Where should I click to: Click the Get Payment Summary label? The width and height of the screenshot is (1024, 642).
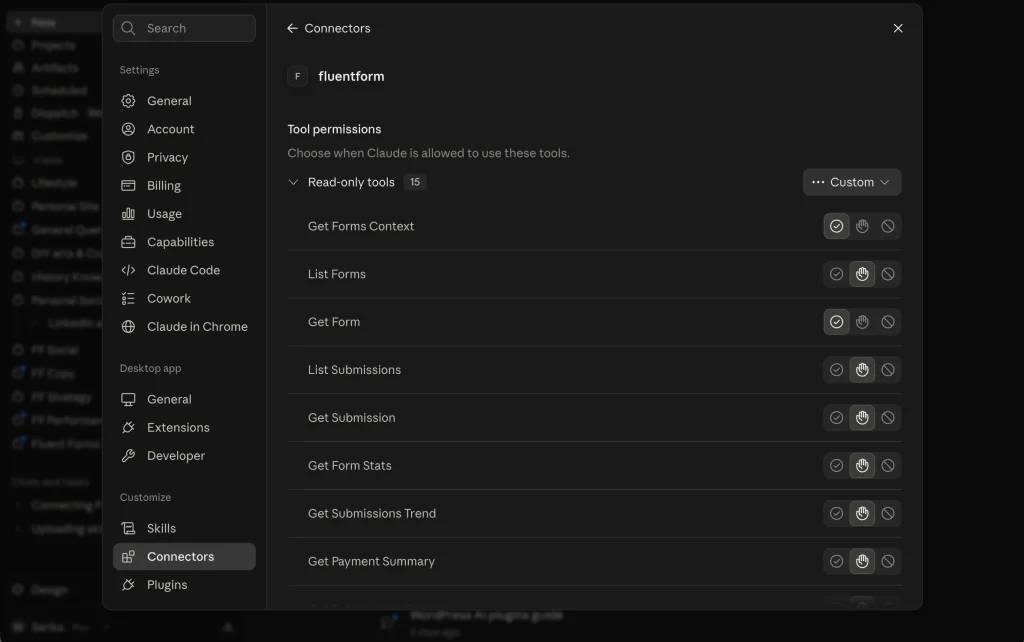(x=371, y=562)
